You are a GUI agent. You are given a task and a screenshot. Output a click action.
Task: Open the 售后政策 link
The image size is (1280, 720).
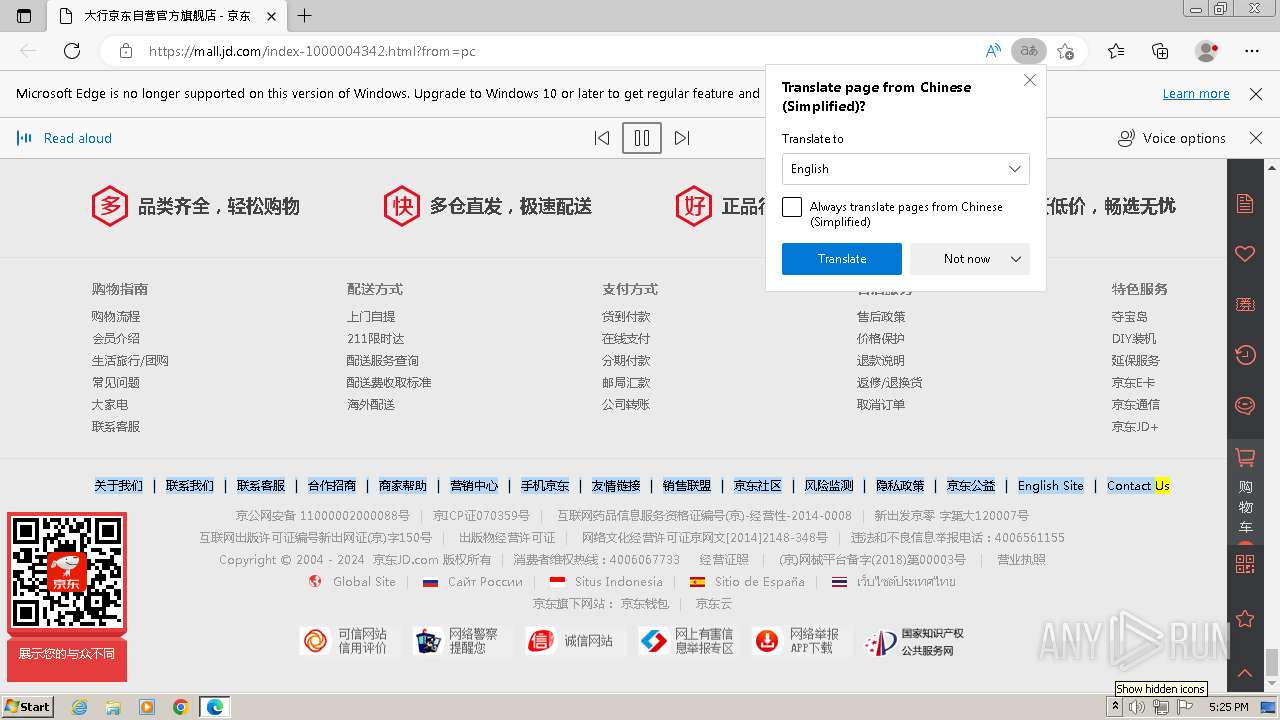click(881, 316)
